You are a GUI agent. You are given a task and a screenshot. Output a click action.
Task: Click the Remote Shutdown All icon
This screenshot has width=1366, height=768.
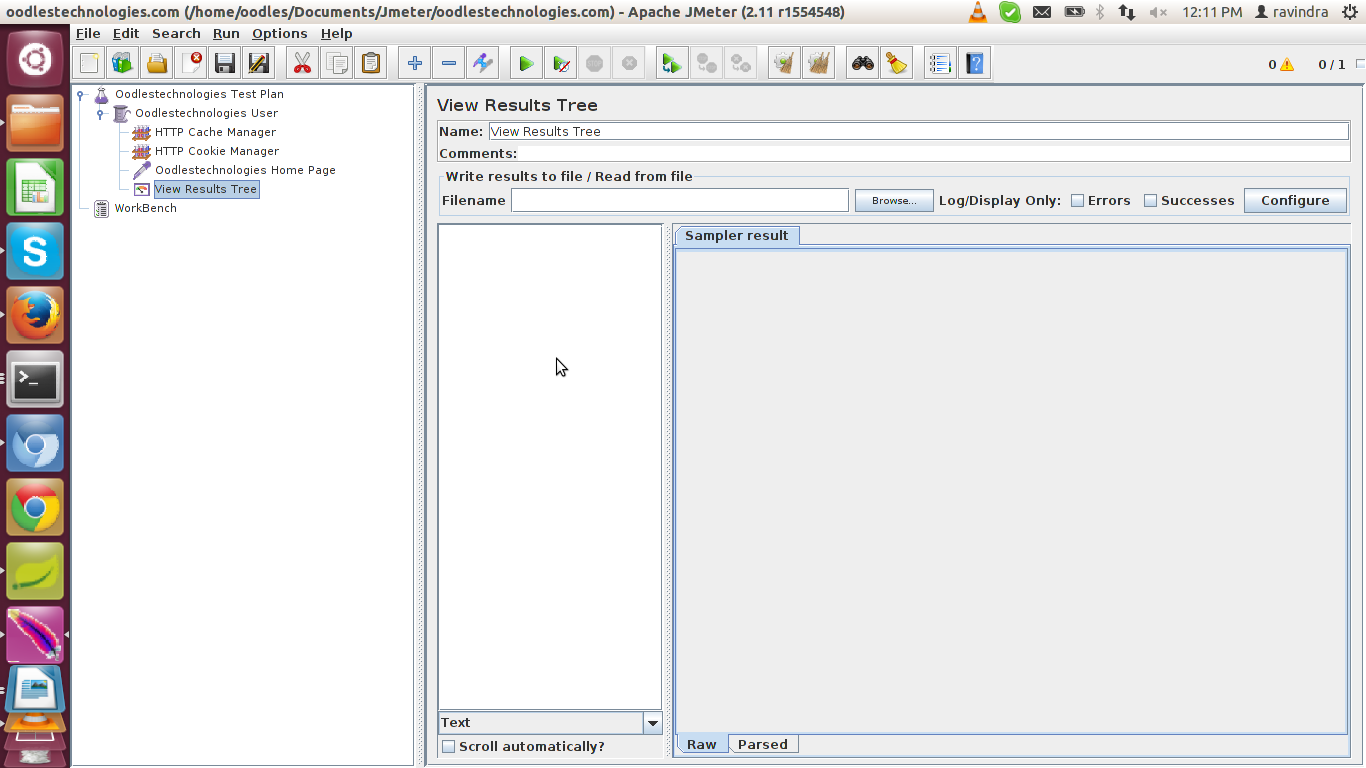pos(741,64)
